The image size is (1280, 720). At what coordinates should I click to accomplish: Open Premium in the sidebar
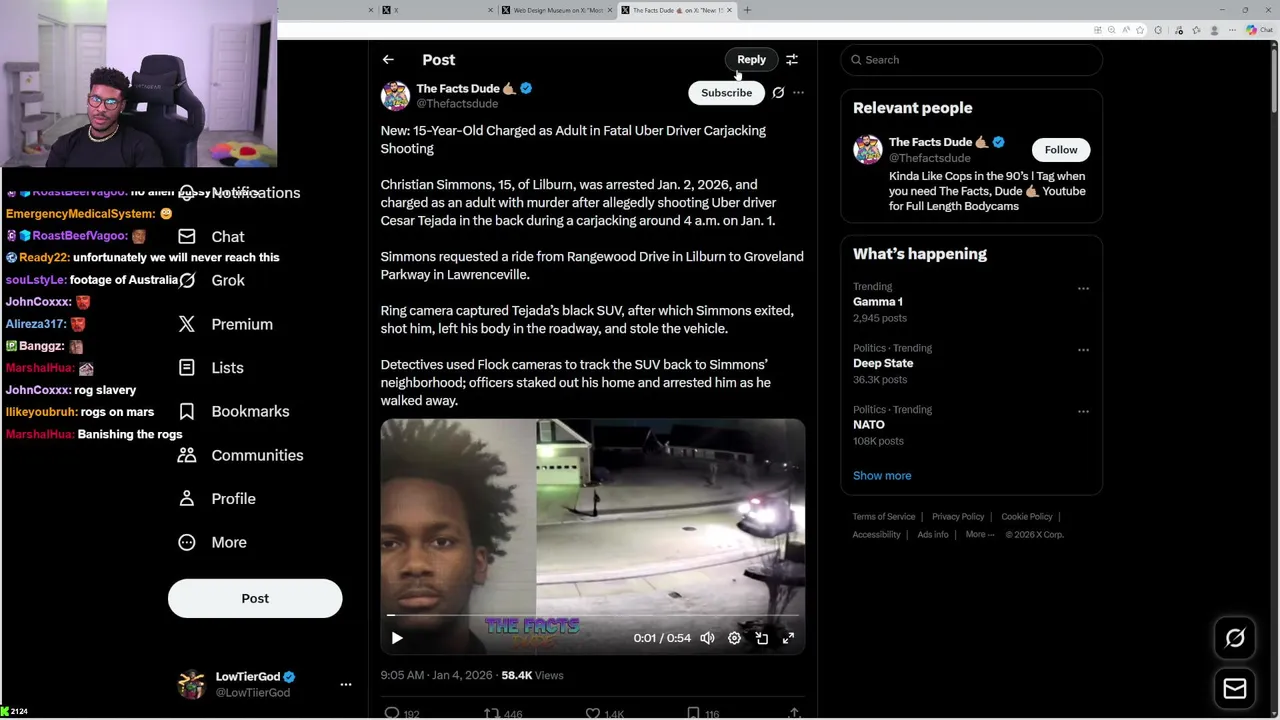(x=225, y=324)
